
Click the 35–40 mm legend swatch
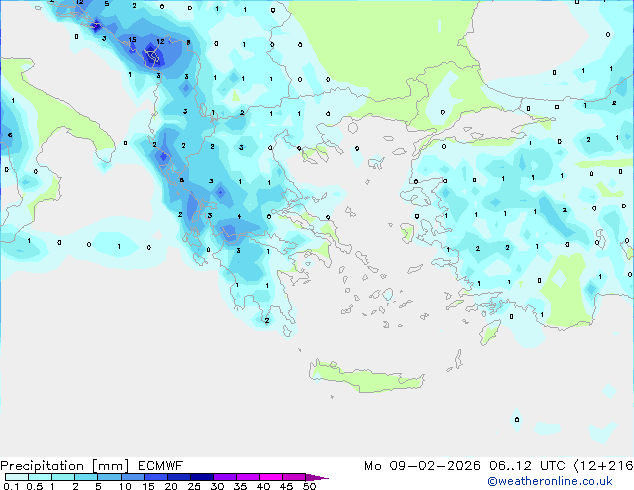pos(247,477)
